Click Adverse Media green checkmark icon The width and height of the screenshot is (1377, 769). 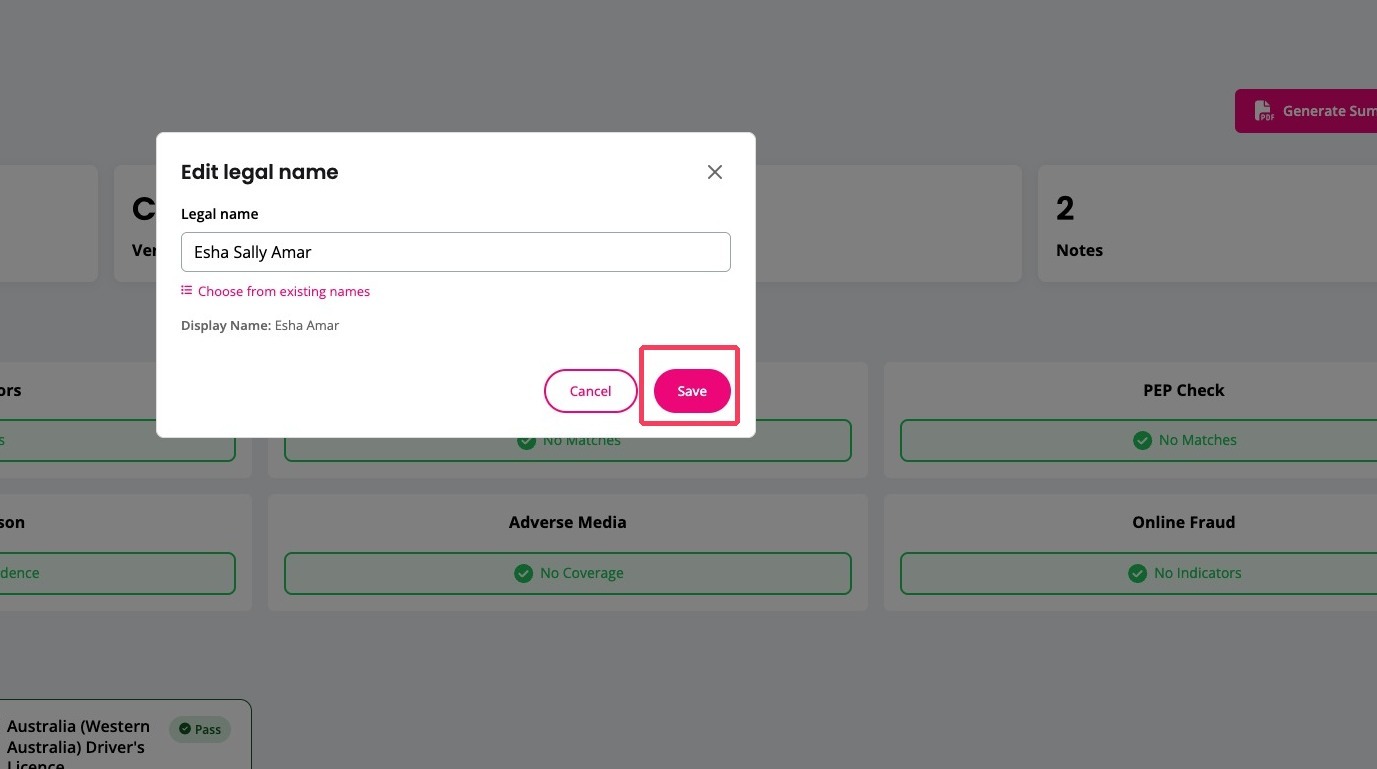click(523, 573)
